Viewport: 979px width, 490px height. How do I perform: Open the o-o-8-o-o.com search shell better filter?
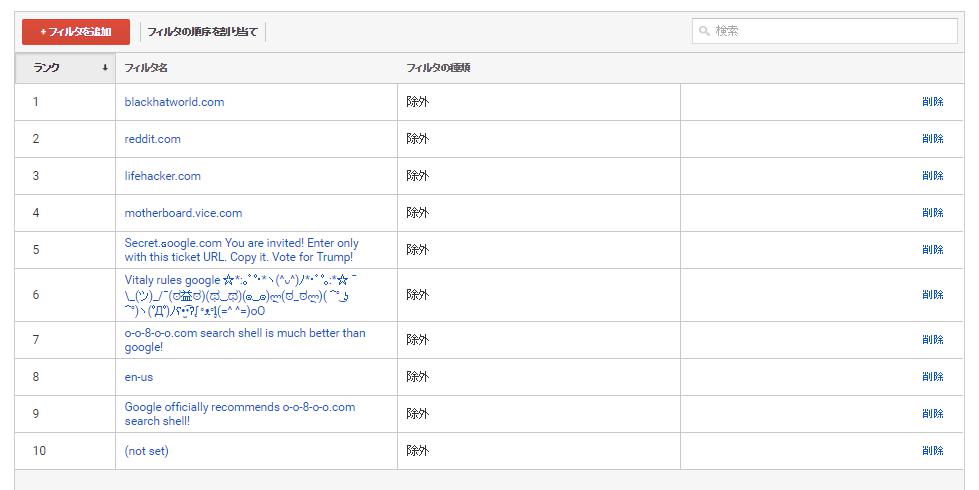[x=245, y=340]
